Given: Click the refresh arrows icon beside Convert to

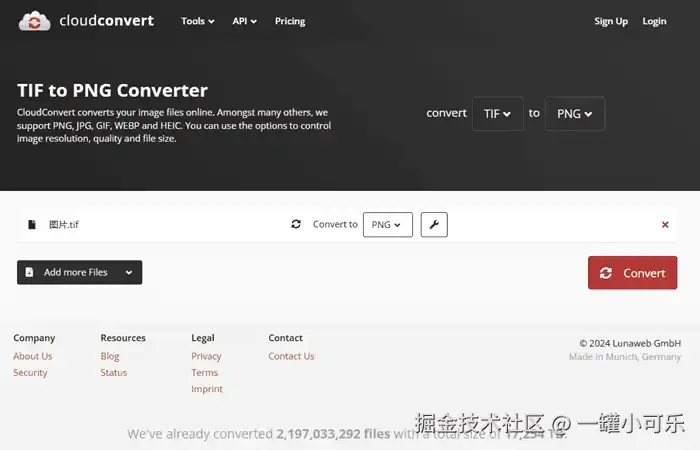Looking at the screenshot, I should tap(296, 224).
